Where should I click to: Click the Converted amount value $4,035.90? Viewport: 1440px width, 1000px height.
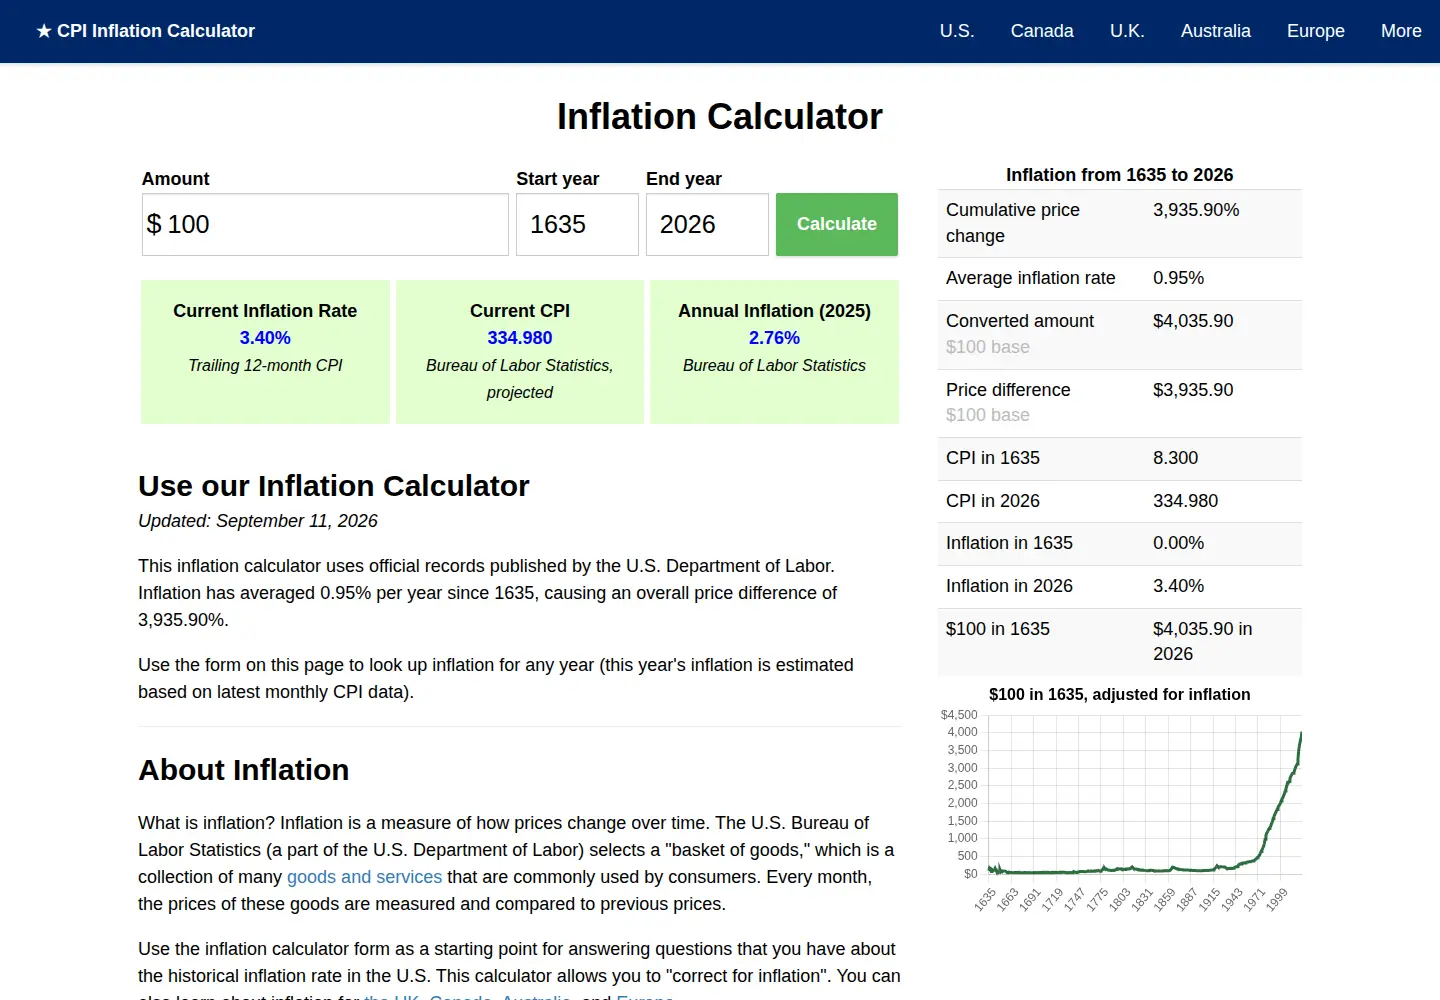(1193, 321)
